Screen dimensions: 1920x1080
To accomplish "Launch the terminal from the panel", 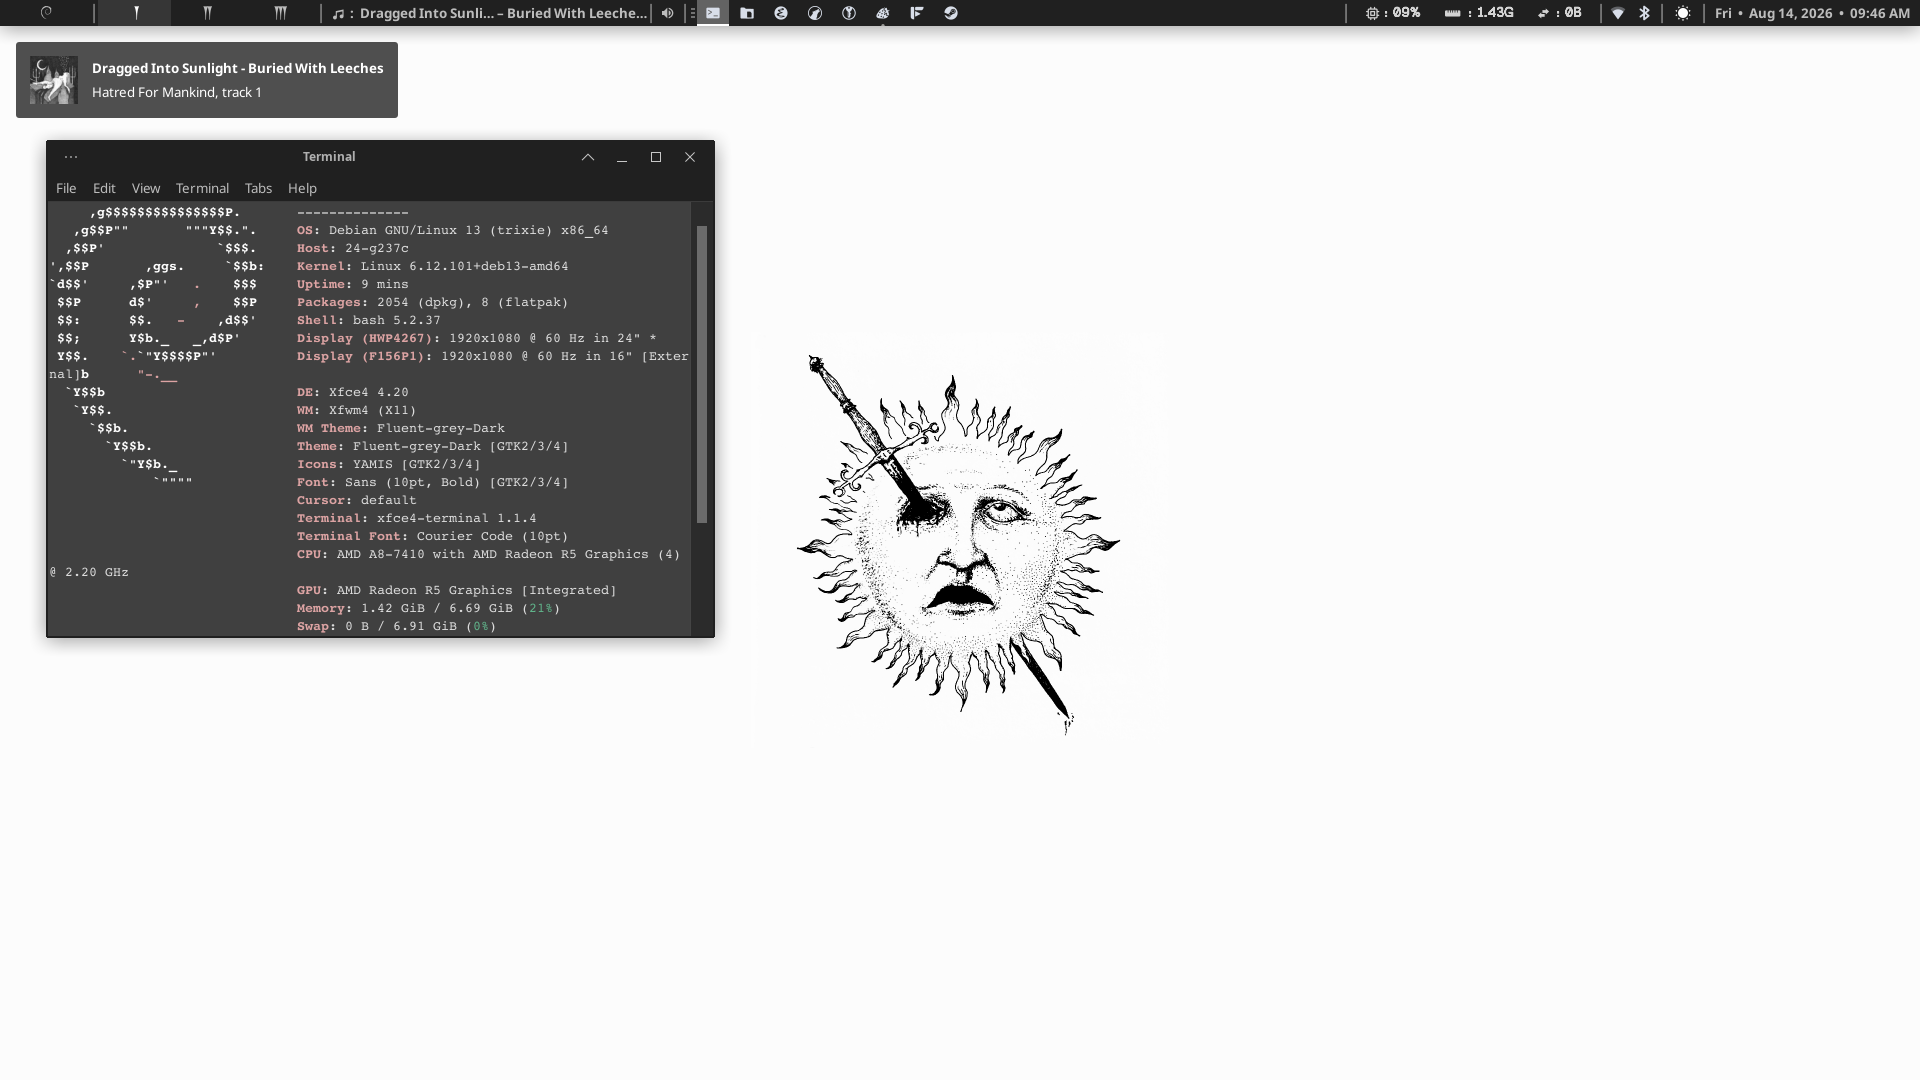I will 713,13.
